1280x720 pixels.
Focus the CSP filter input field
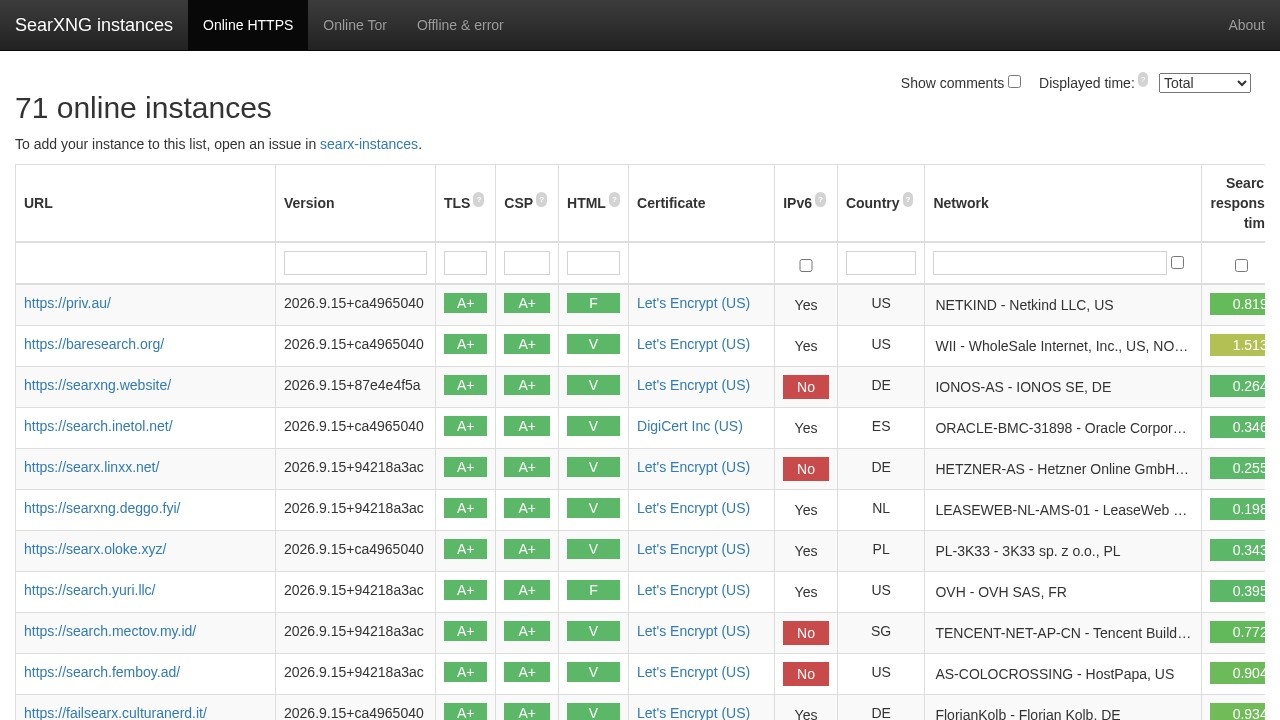pos(527,263)
